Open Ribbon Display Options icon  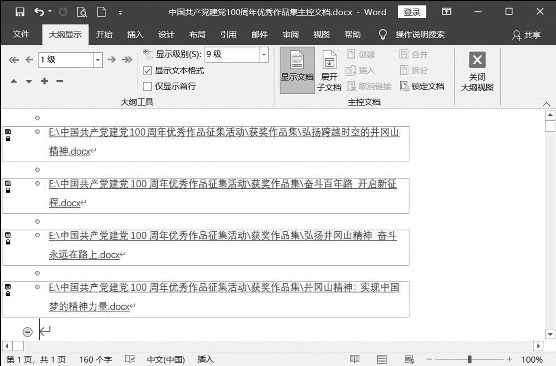click(x=446, y=12)
